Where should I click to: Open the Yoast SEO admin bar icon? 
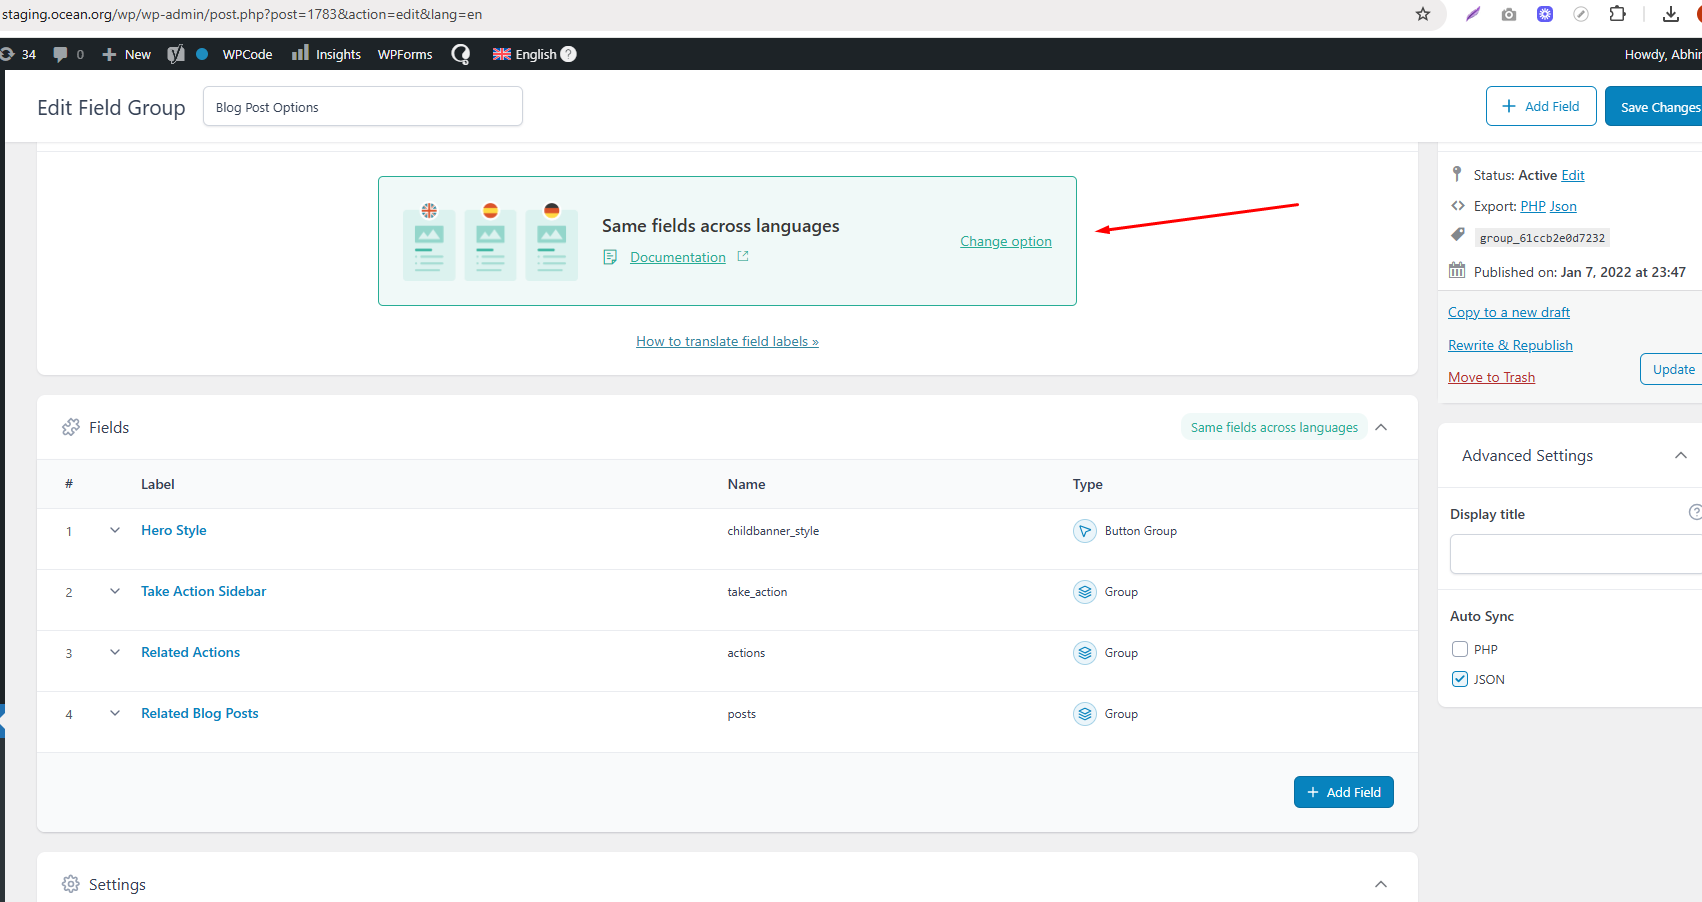click(176, 54)
